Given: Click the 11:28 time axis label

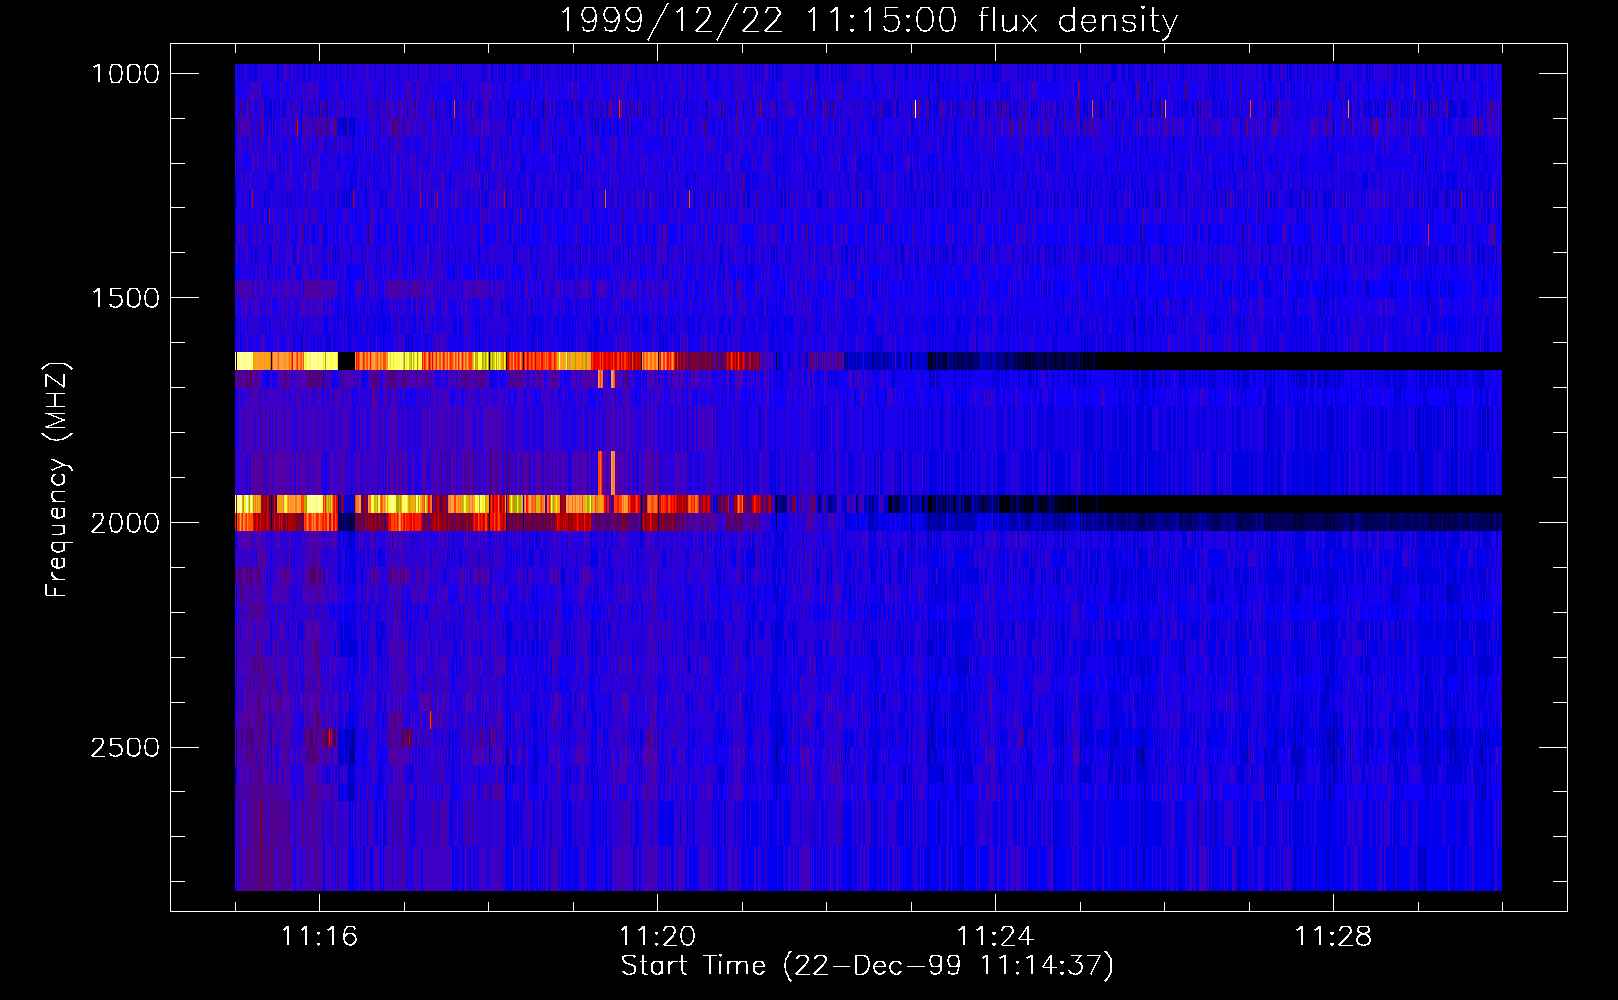Looking at the screenshot, I should (1333, 936).
